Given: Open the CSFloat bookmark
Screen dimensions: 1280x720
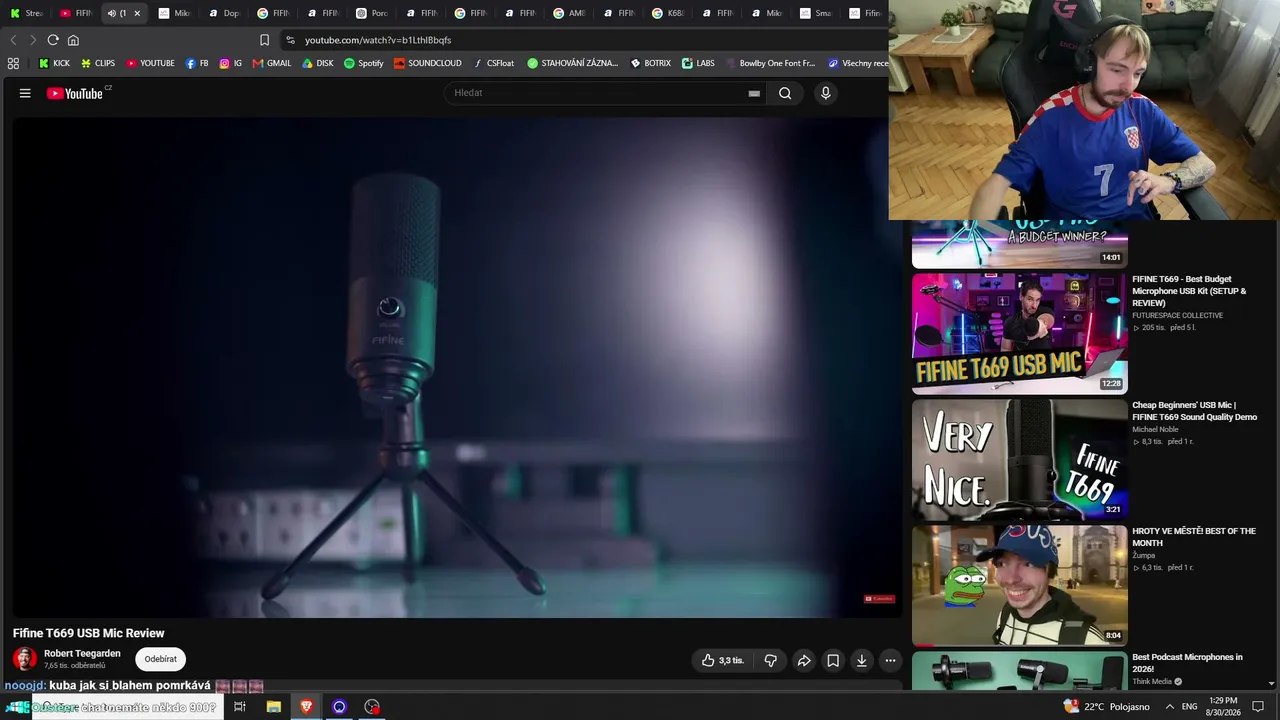Looking at the screenshot, I should pyautogui.click(x=494, y=63).
